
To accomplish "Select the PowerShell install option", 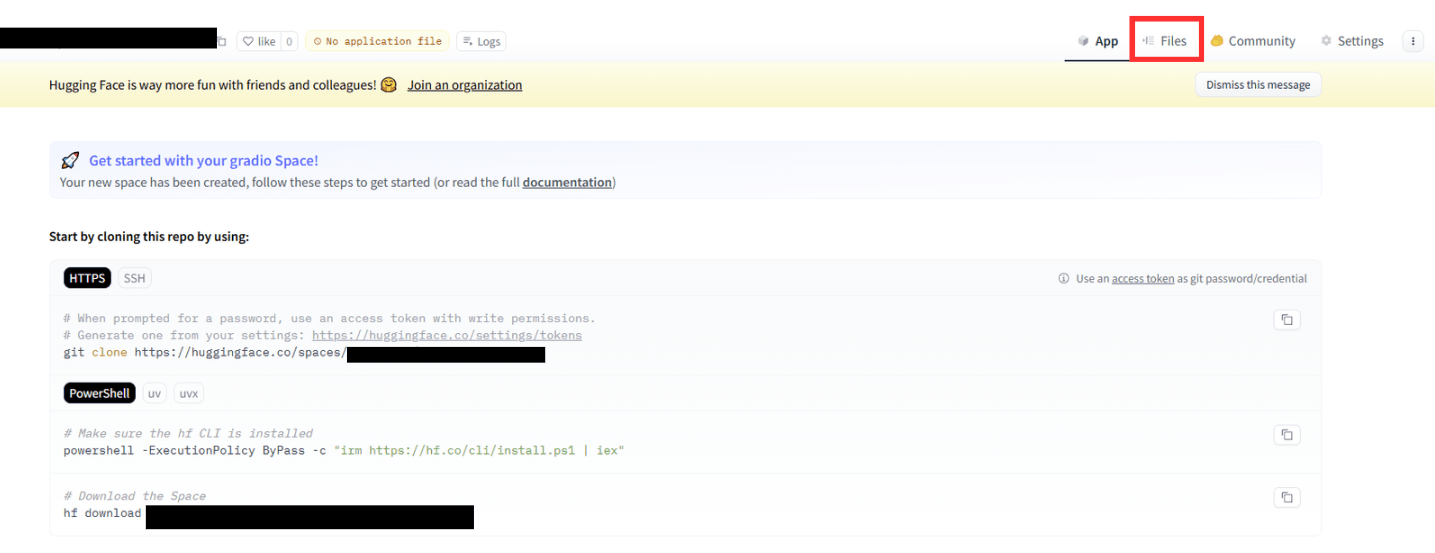I will coord(99,393).
